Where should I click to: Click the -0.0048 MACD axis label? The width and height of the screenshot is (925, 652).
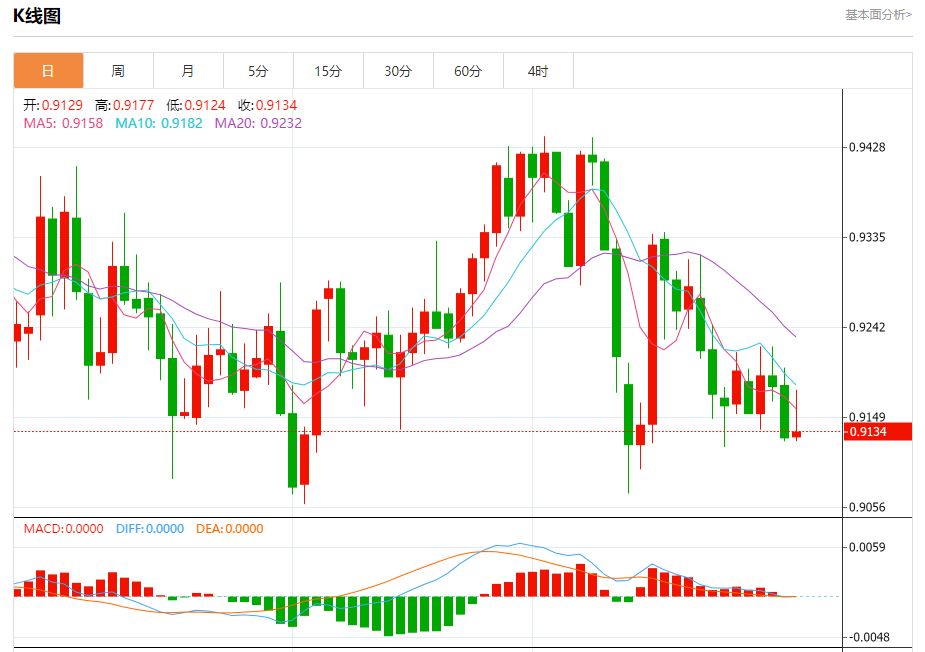867,637
